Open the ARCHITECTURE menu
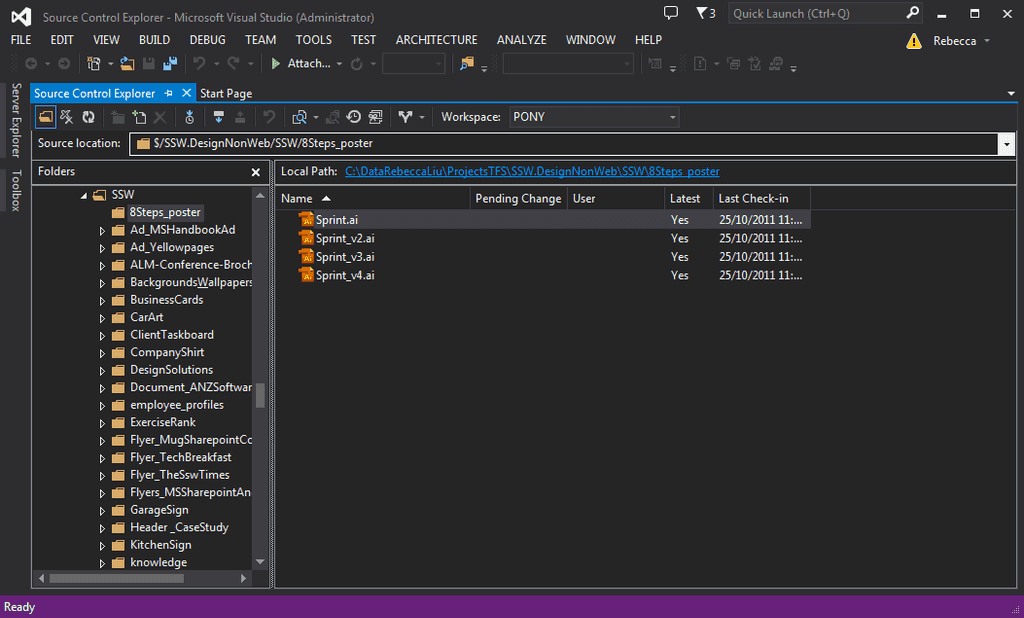Screen dimensions: 1024x618 pyautogui.click(x=436, y=40)
